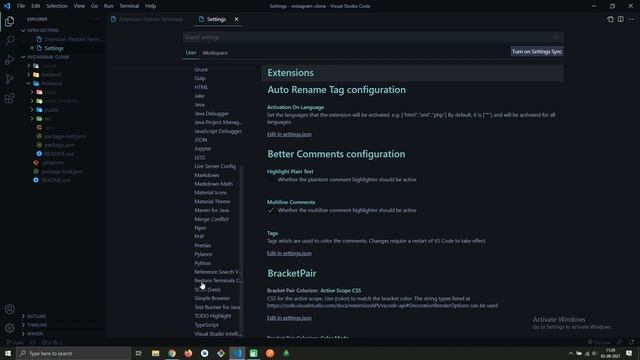Image resolution: width=640 pixels, height=360 pixels.
Task: Open File Explorer from the taskbar
Action: pyautogui.click(x=156, y=353)
